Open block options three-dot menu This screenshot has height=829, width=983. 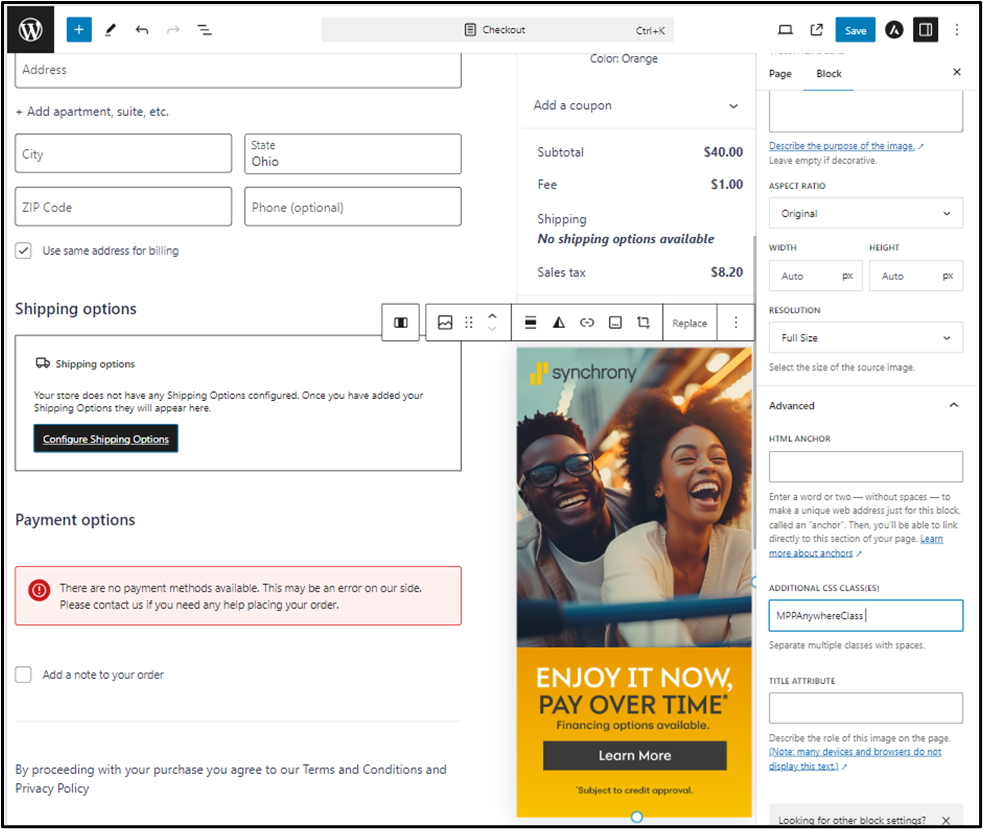point(736,323)
